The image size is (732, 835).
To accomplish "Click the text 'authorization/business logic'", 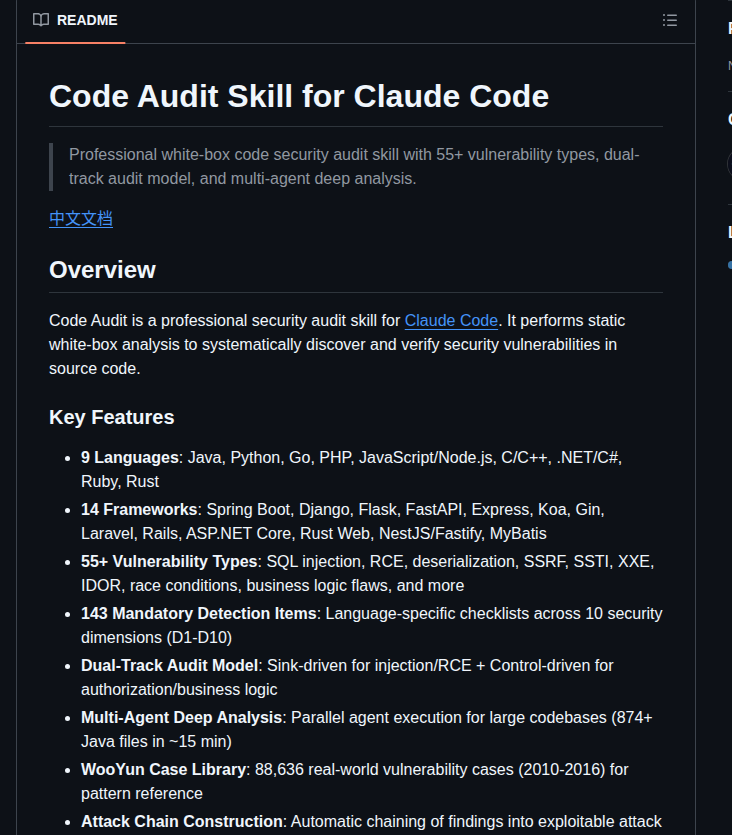I will 179,690.
